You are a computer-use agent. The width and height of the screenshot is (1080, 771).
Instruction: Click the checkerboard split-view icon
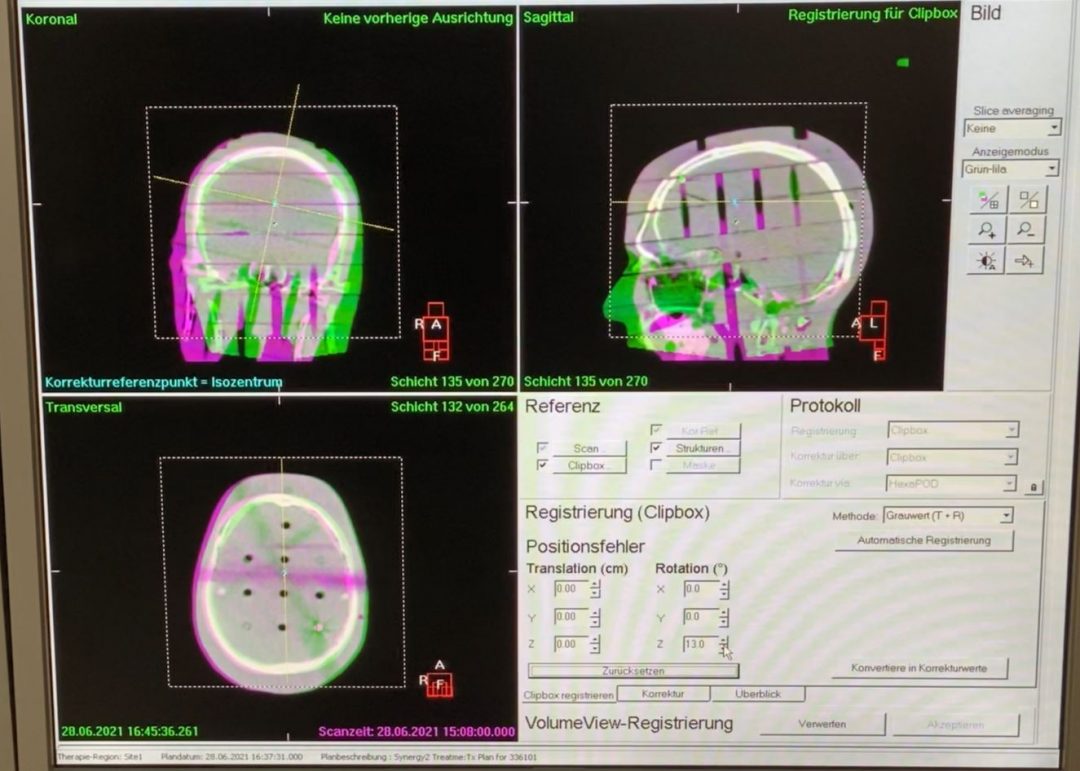coord(1030,200)
